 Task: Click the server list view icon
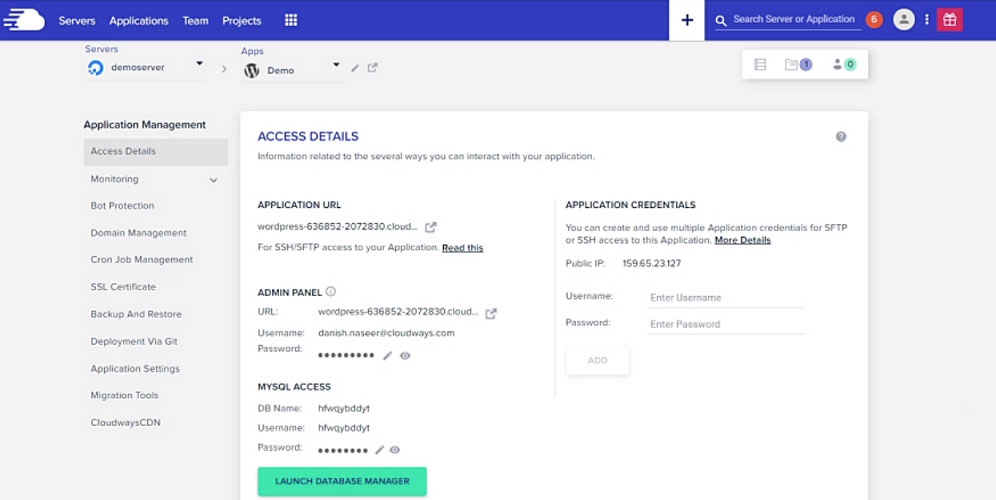760,64
